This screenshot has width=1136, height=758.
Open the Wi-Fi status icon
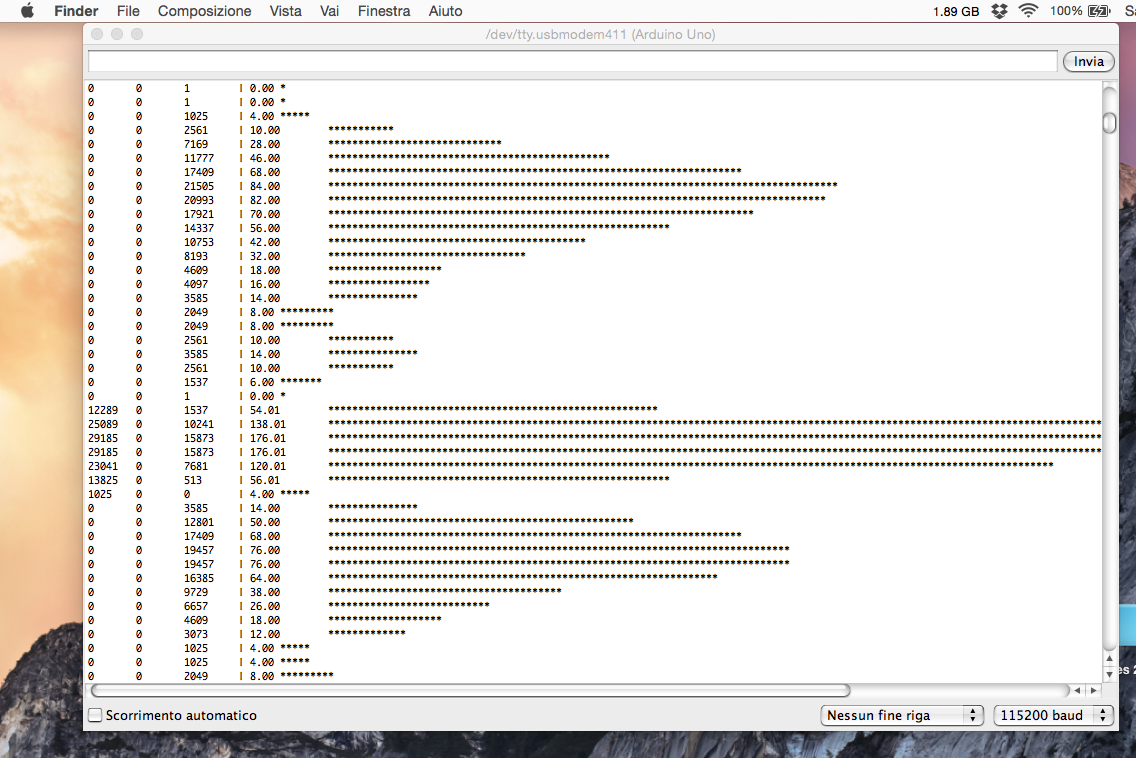(1027, 11)
